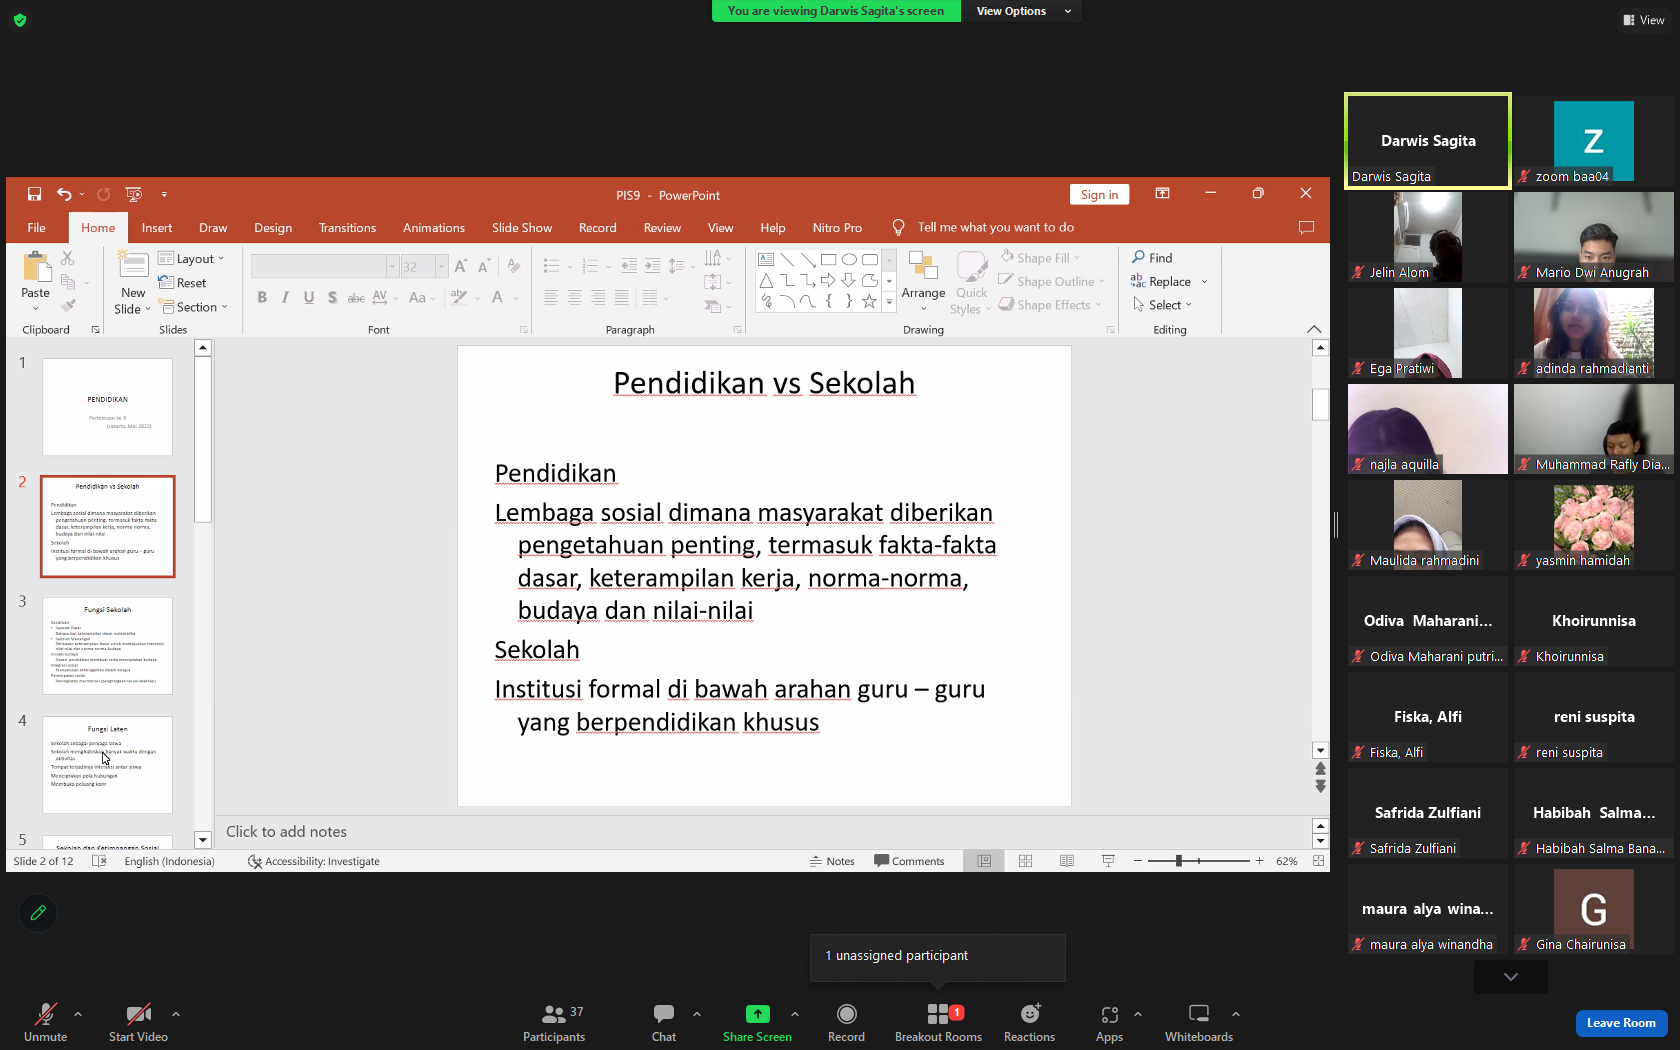The image size is (1680, 1050).
Task: Expand audio options arrow beside Unmute
Action: pos(78,1014)
